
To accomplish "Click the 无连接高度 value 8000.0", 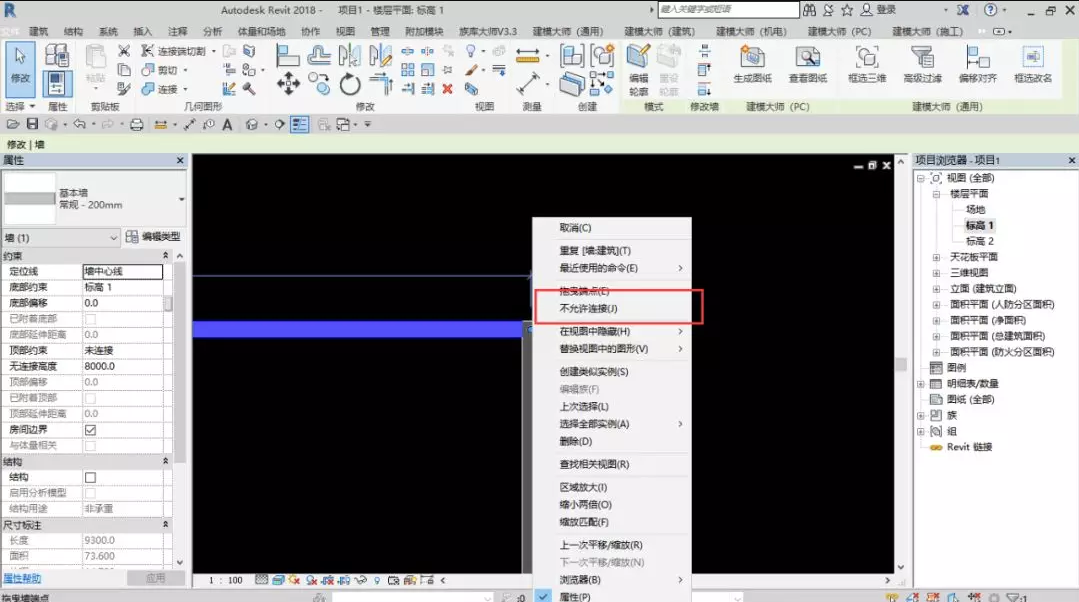I will click(x=122, y=367).
